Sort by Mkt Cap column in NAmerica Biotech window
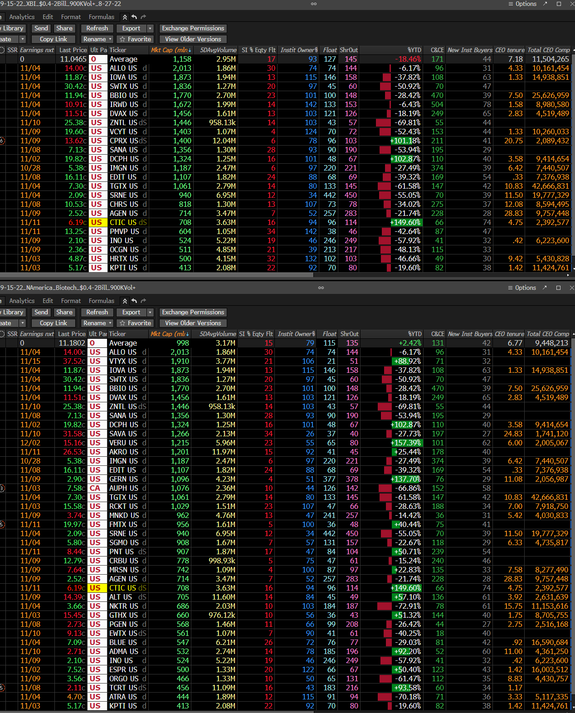Image resolution: width=575 pixels, height=713 pixels. tap(171, 334)
